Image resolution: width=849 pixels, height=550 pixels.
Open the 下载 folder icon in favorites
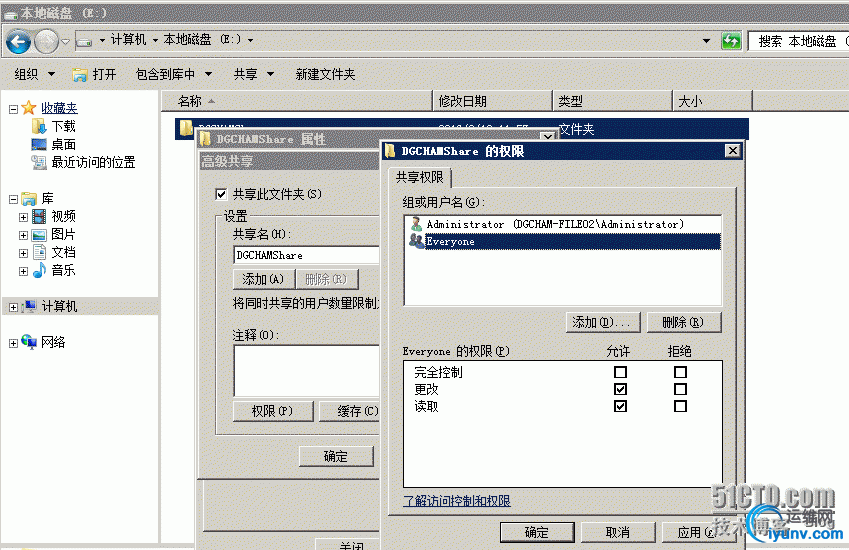[39, 127]
